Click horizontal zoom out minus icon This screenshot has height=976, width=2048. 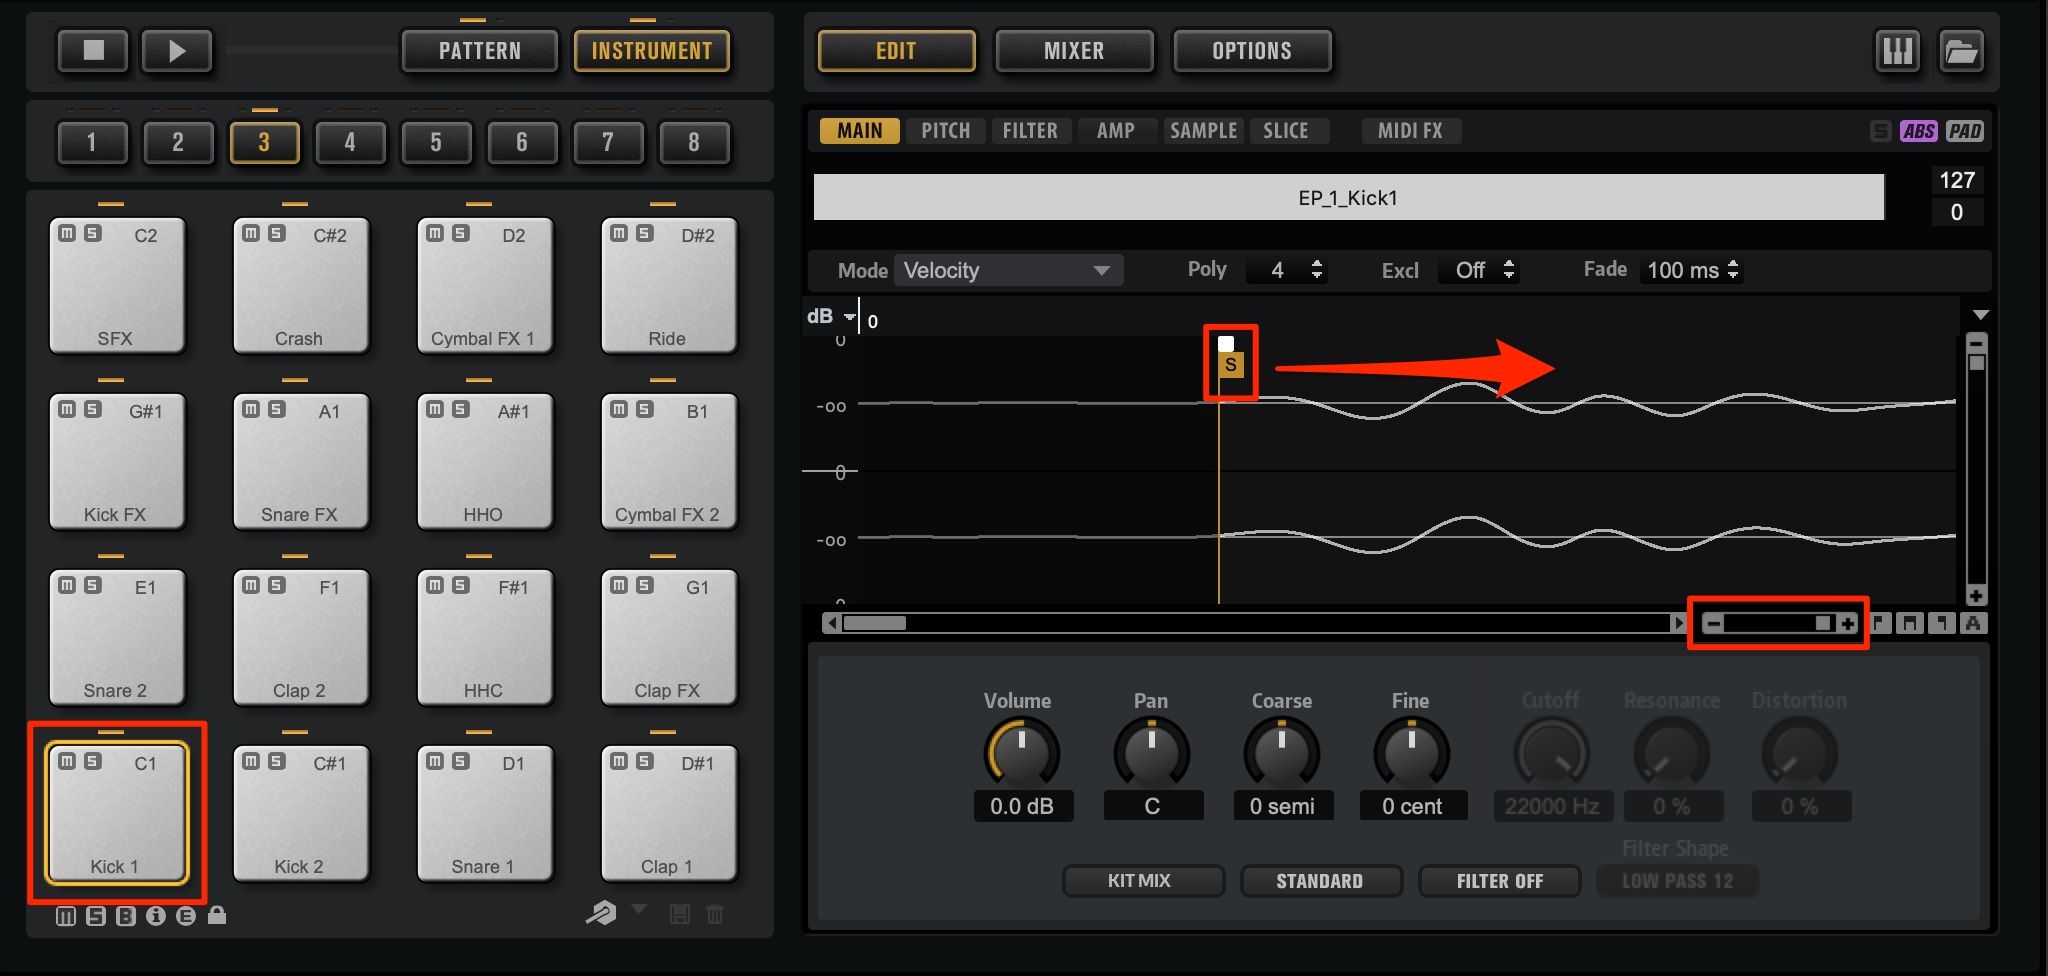(1714, 623)
